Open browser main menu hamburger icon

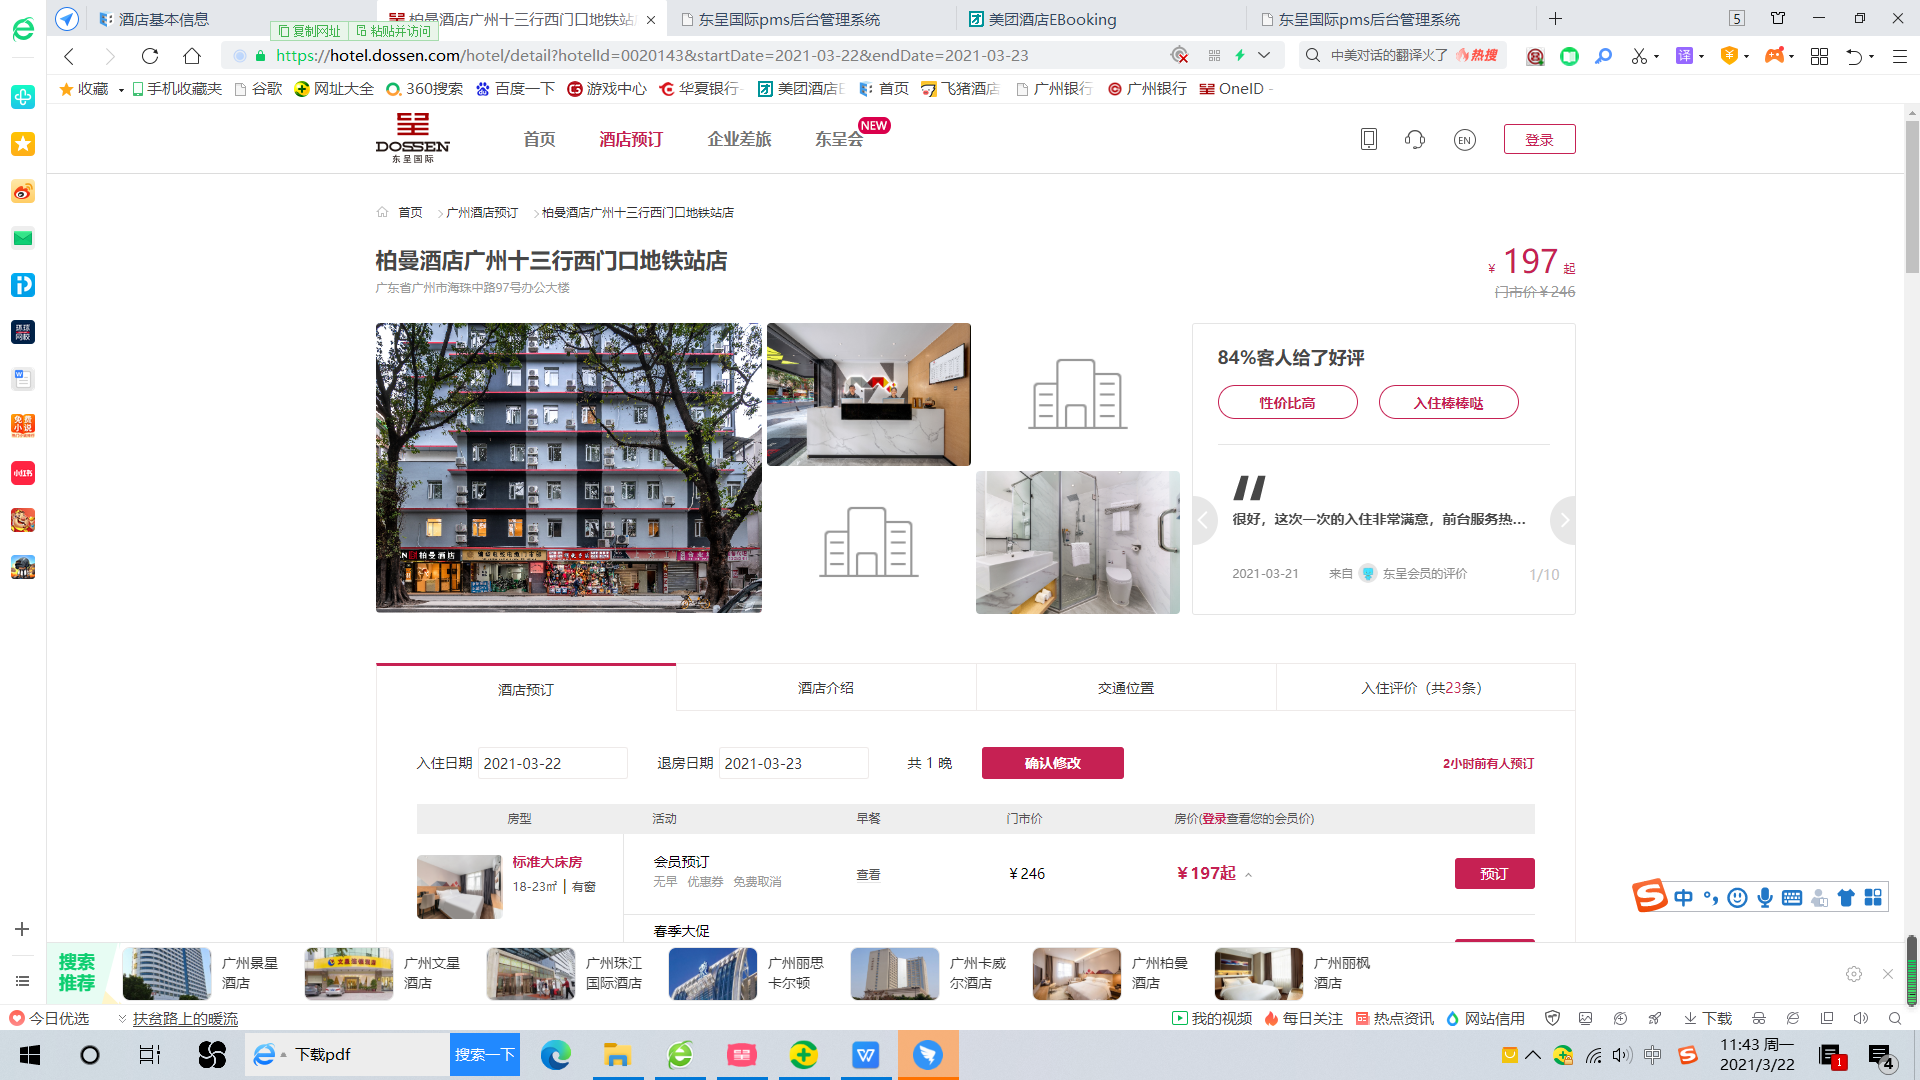click(1900, 56)
